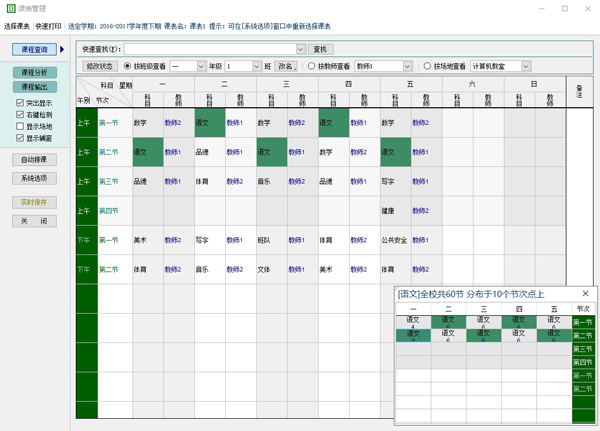Image resolution: width=600 pixels, height=431 pixels.
Task: Click the 关闭 button in sidebar
Action: [34, 221]
